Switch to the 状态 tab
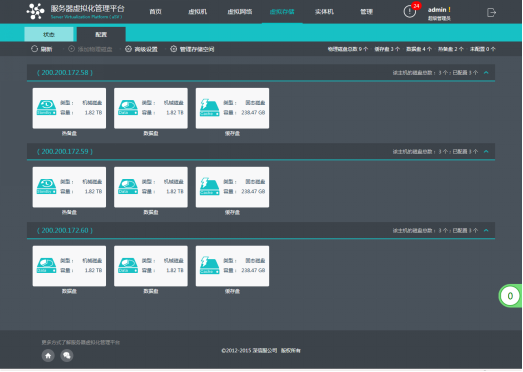 [49, 34]
